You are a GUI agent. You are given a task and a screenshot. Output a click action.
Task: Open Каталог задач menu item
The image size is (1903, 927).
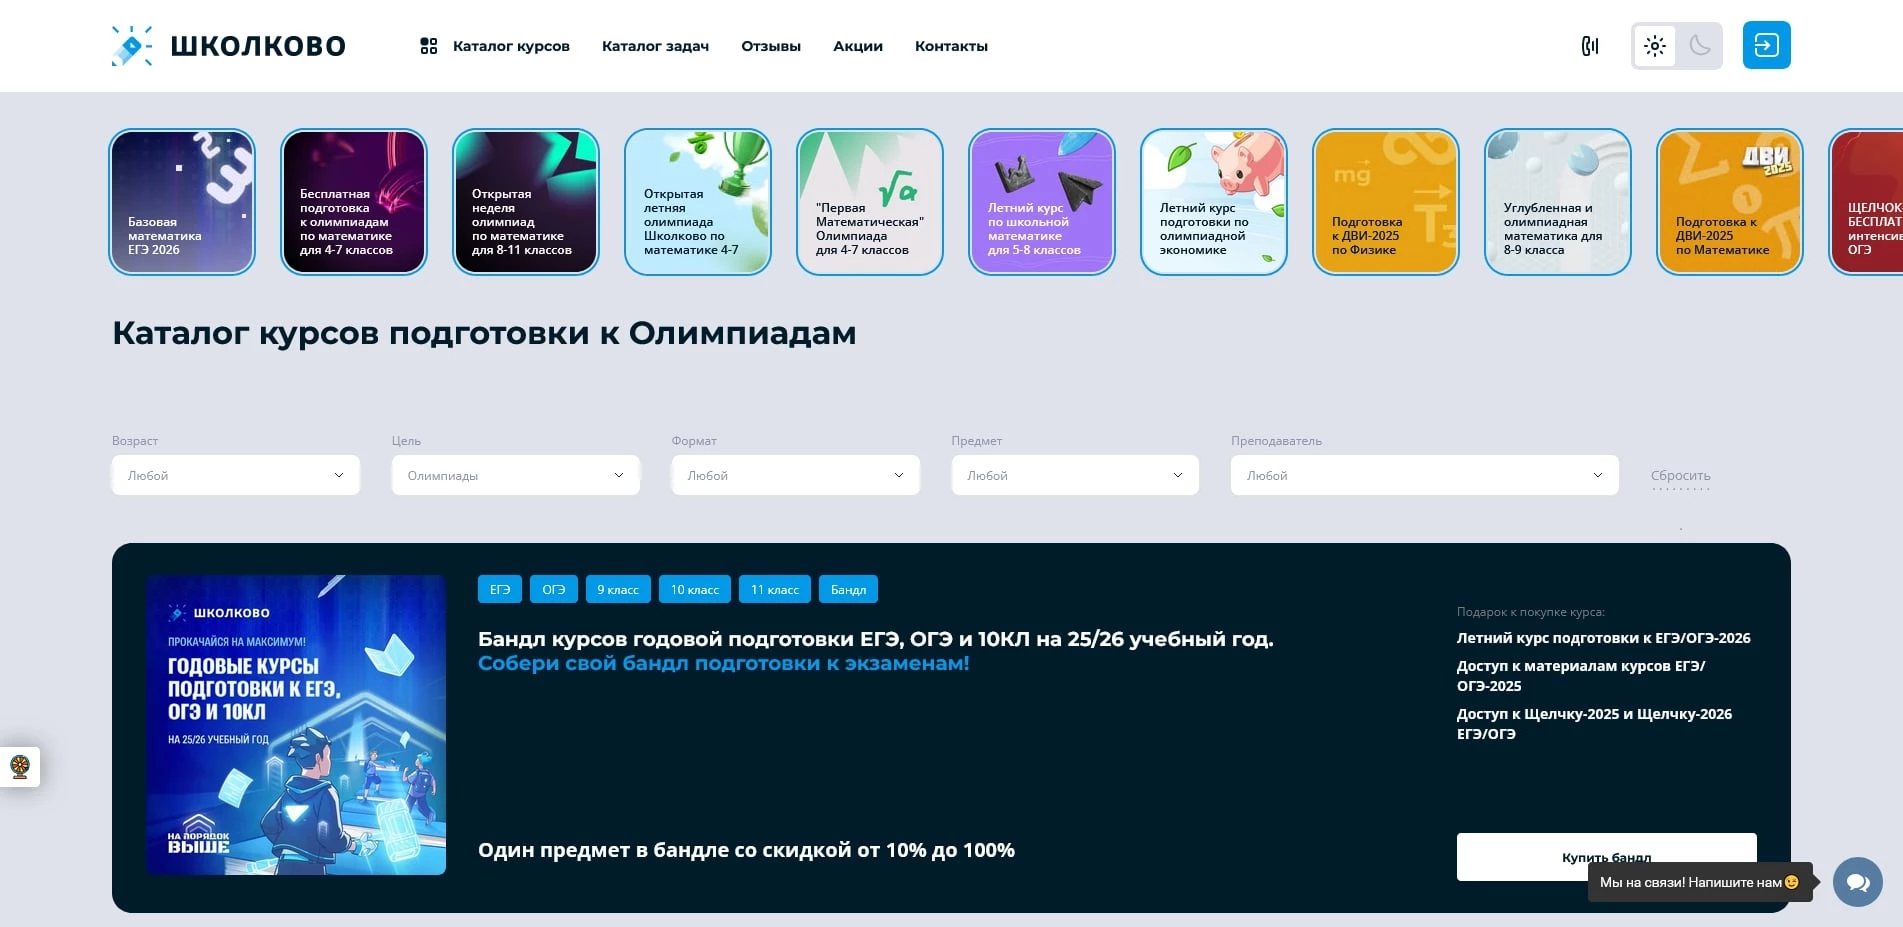(655, 46)
